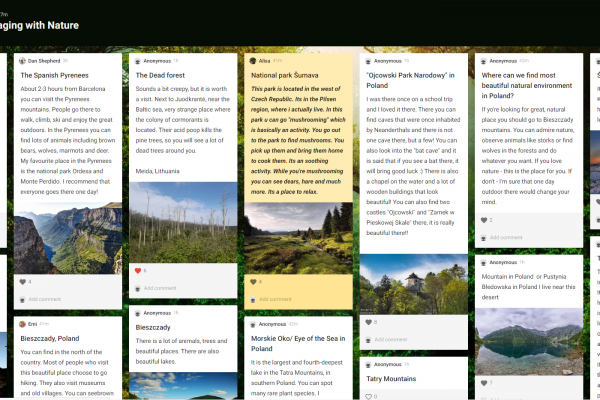Add comment on The Spanish Pyrenees post
This screenshot has width=600, height=400.
[x=45, y=299]
